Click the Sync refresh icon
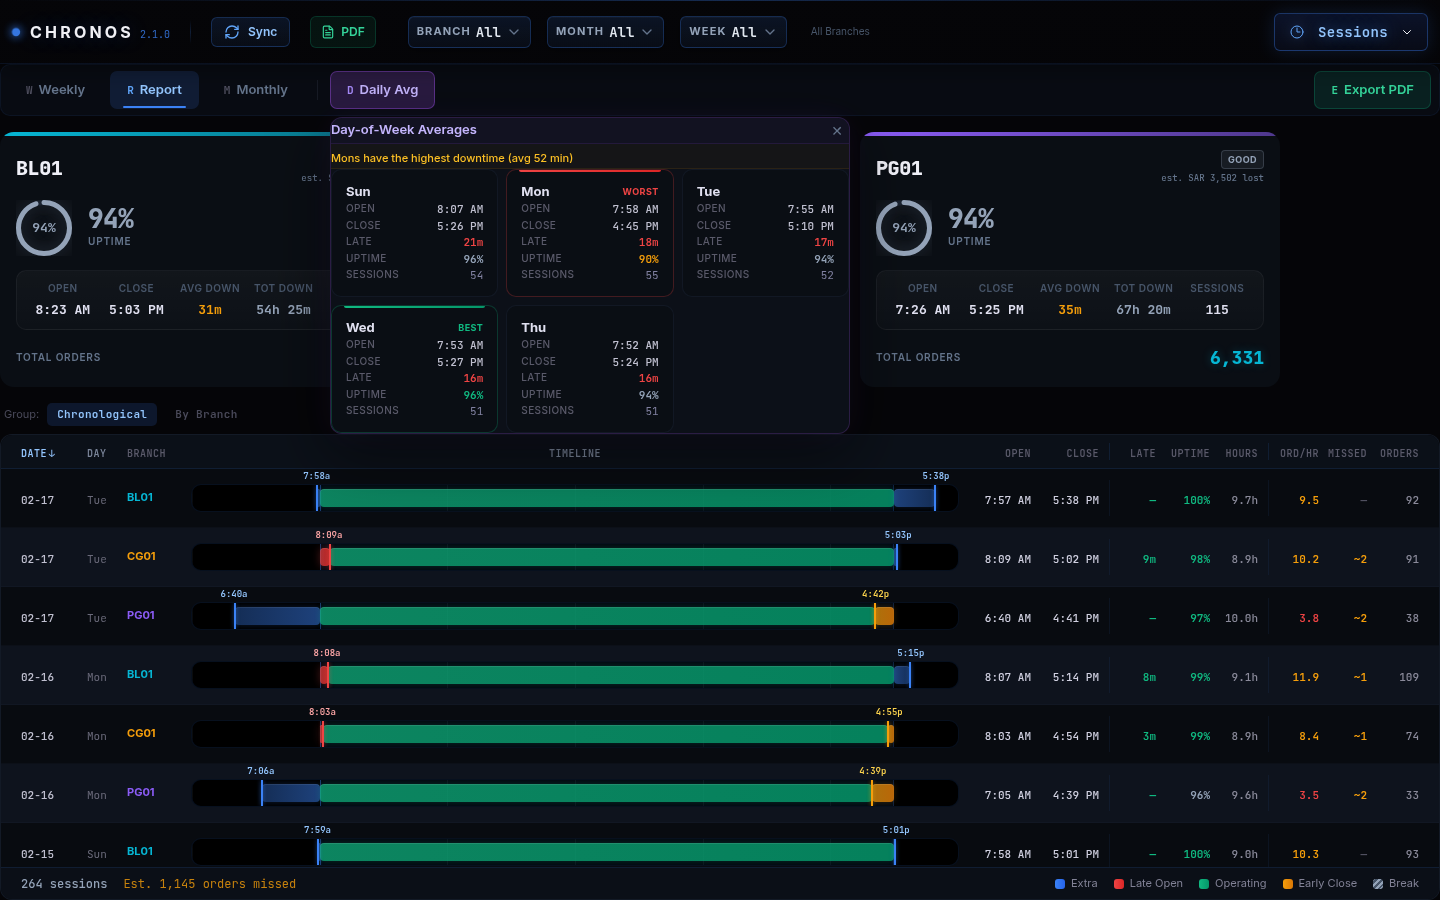1440x900 pixels. (232, 32)
